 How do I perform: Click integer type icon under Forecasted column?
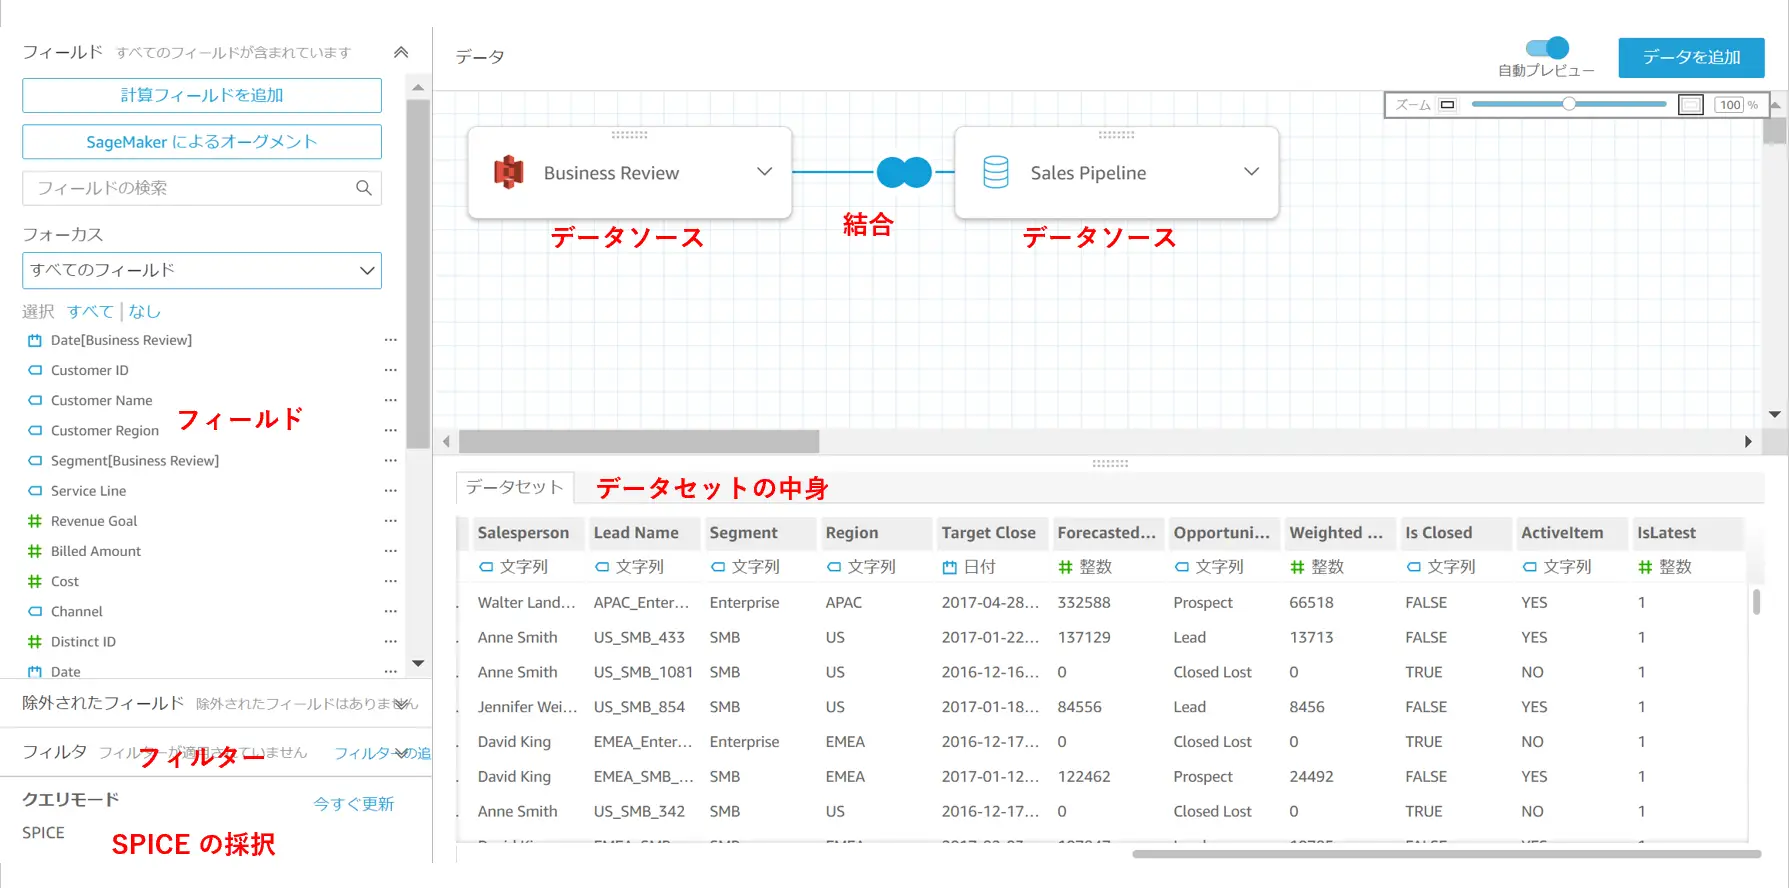point(1066,567)
